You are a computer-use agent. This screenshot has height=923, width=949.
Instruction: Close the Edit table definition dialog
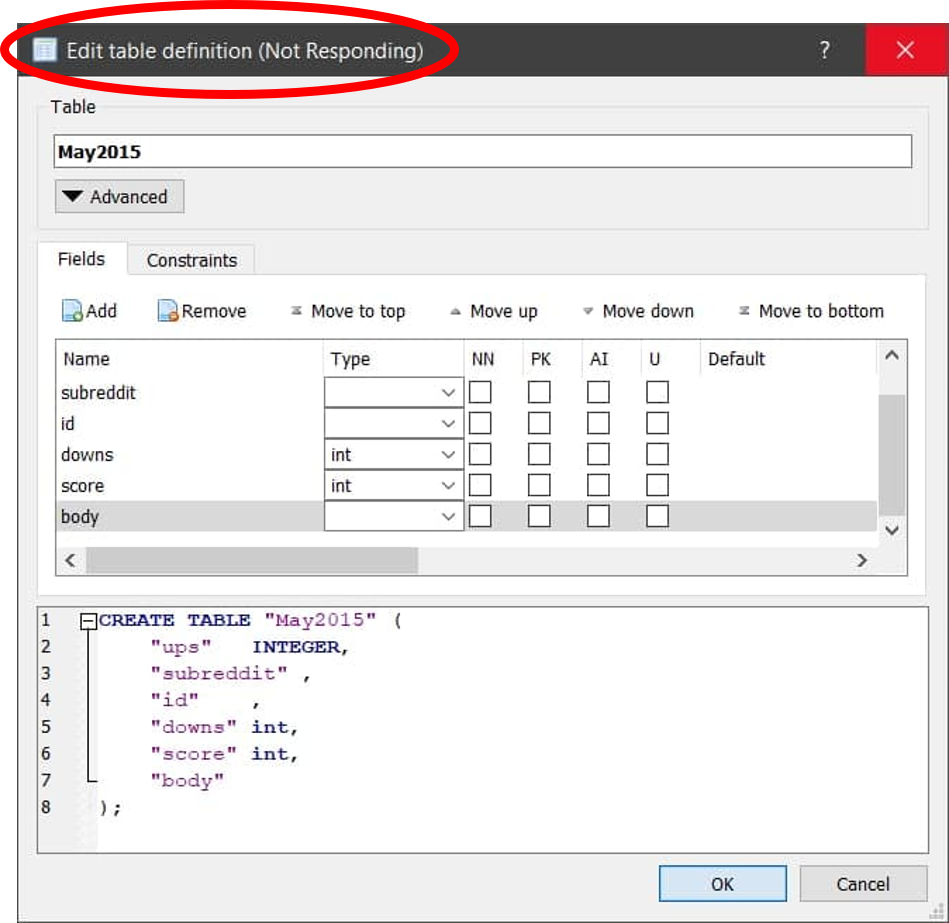pyautogui.click(x=905, y=50)
